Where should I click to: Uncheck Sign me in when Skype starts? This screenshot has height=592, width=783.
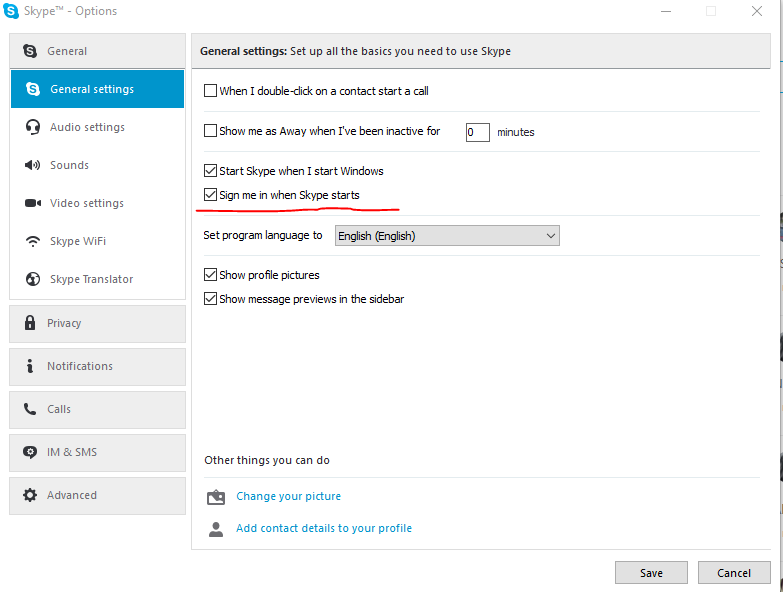pyautogui.click(x=210, y=195)
